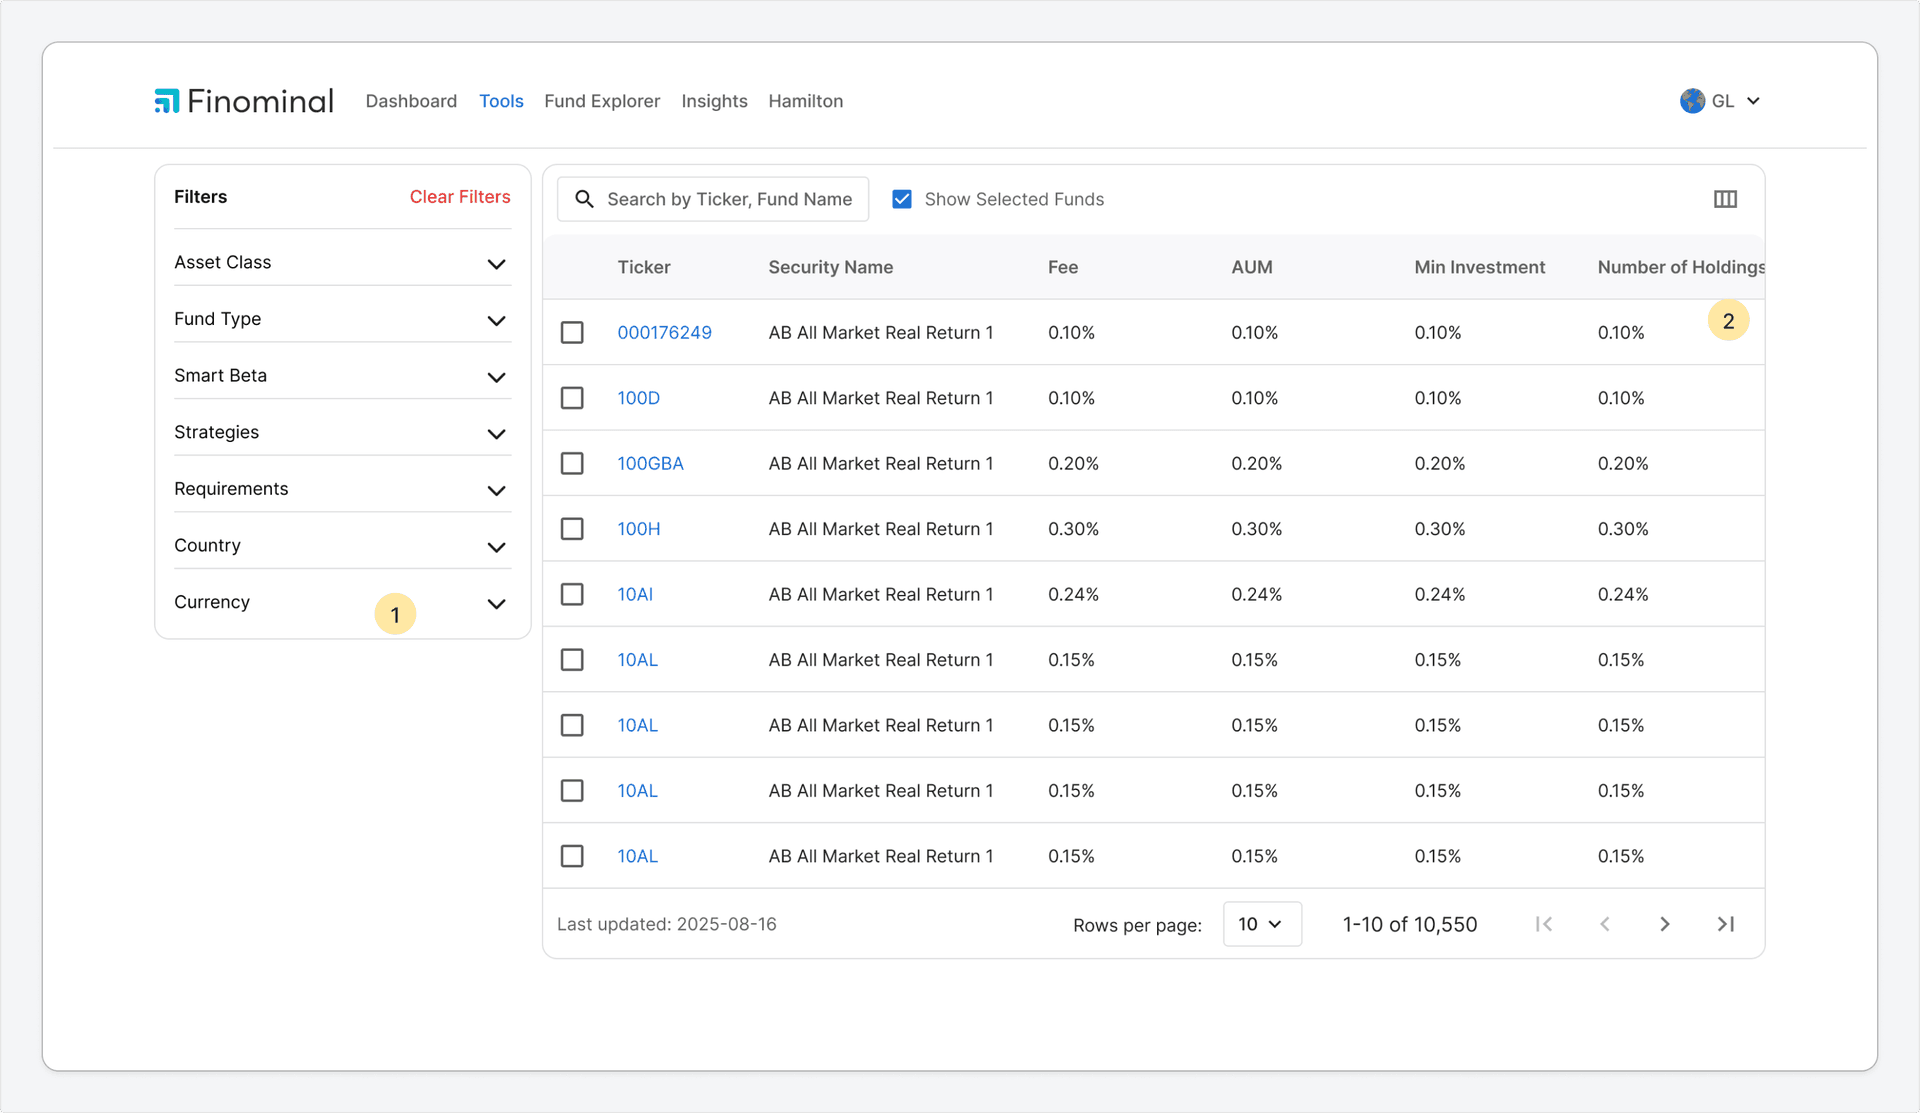Open ticker link 100D

tap(638, 398)
